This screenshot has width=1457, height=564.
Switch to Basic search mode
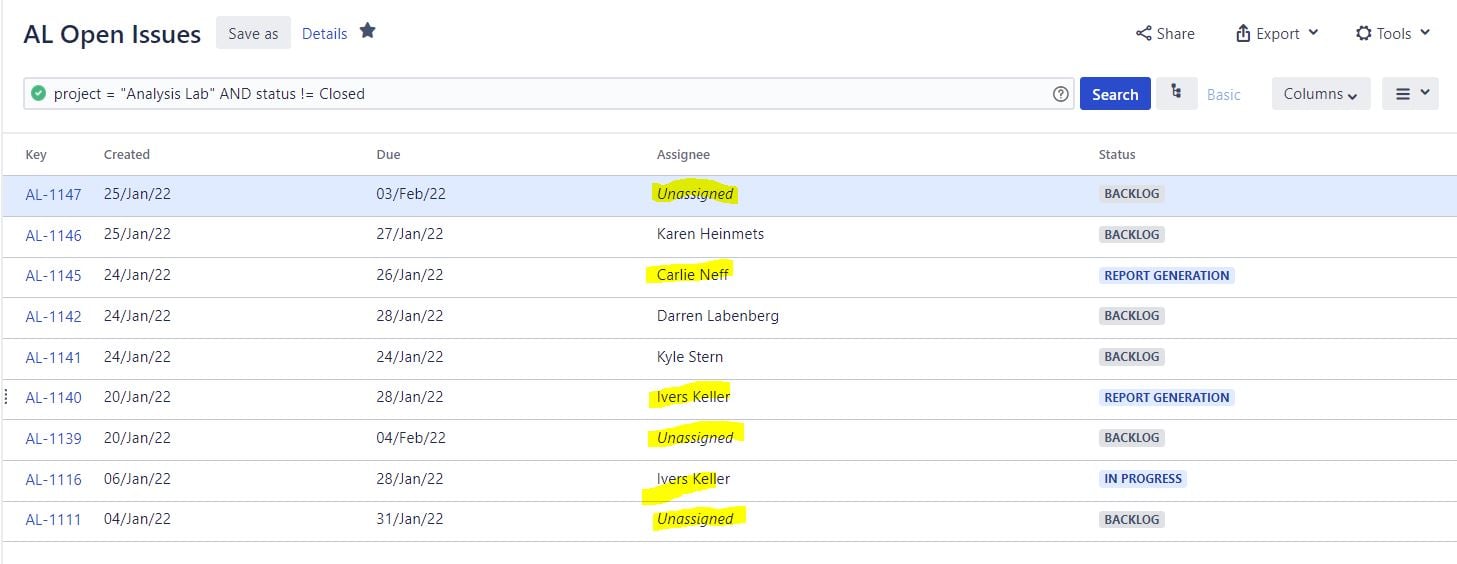coord(1223,94)
